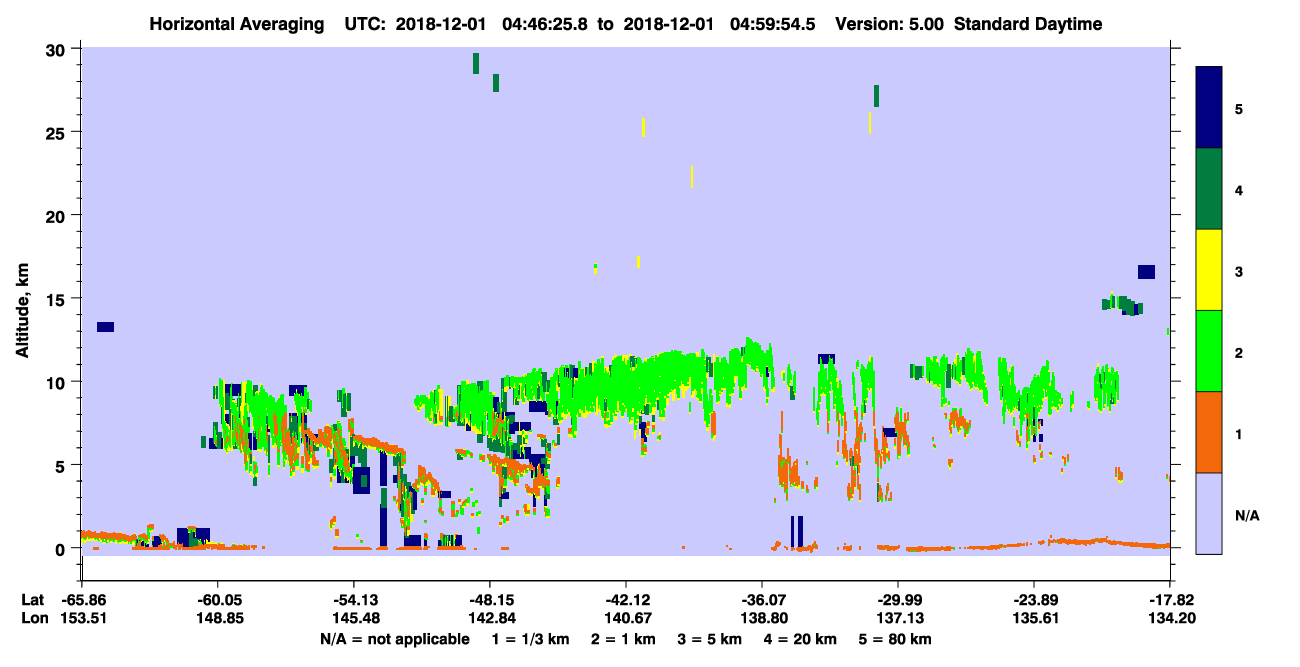Click the '4 = 20 km' legend text
Image resolution: width=1300 pixels, height=667 pixels.
point(801,639)
